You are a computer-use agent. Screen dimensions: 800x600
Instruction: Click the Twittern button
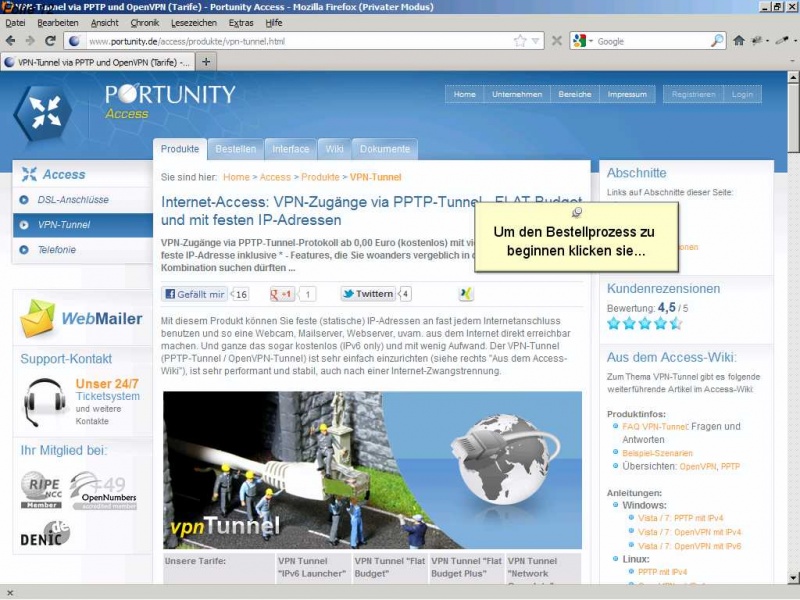click(368, 294)
